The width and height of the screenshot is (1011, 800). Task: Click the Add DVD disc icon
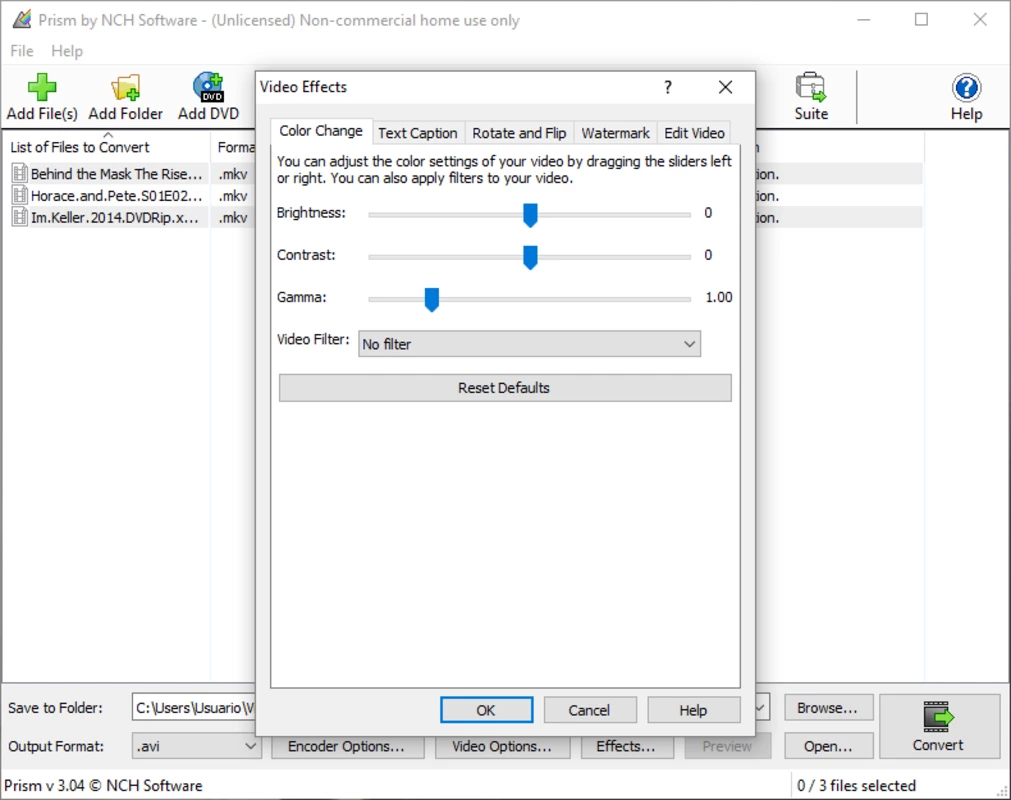click(208, 88)
